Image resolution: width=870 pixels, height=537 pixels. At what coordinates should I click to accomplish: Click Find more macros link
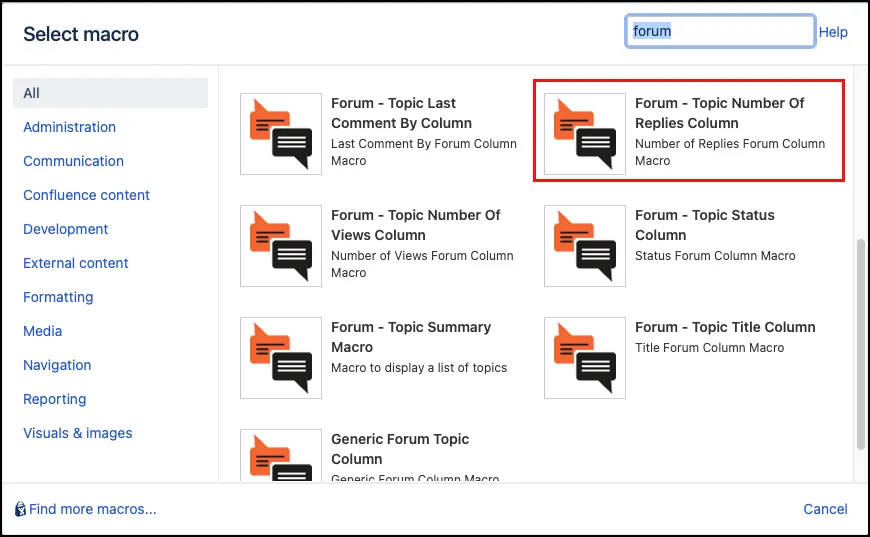click(93, 509)
